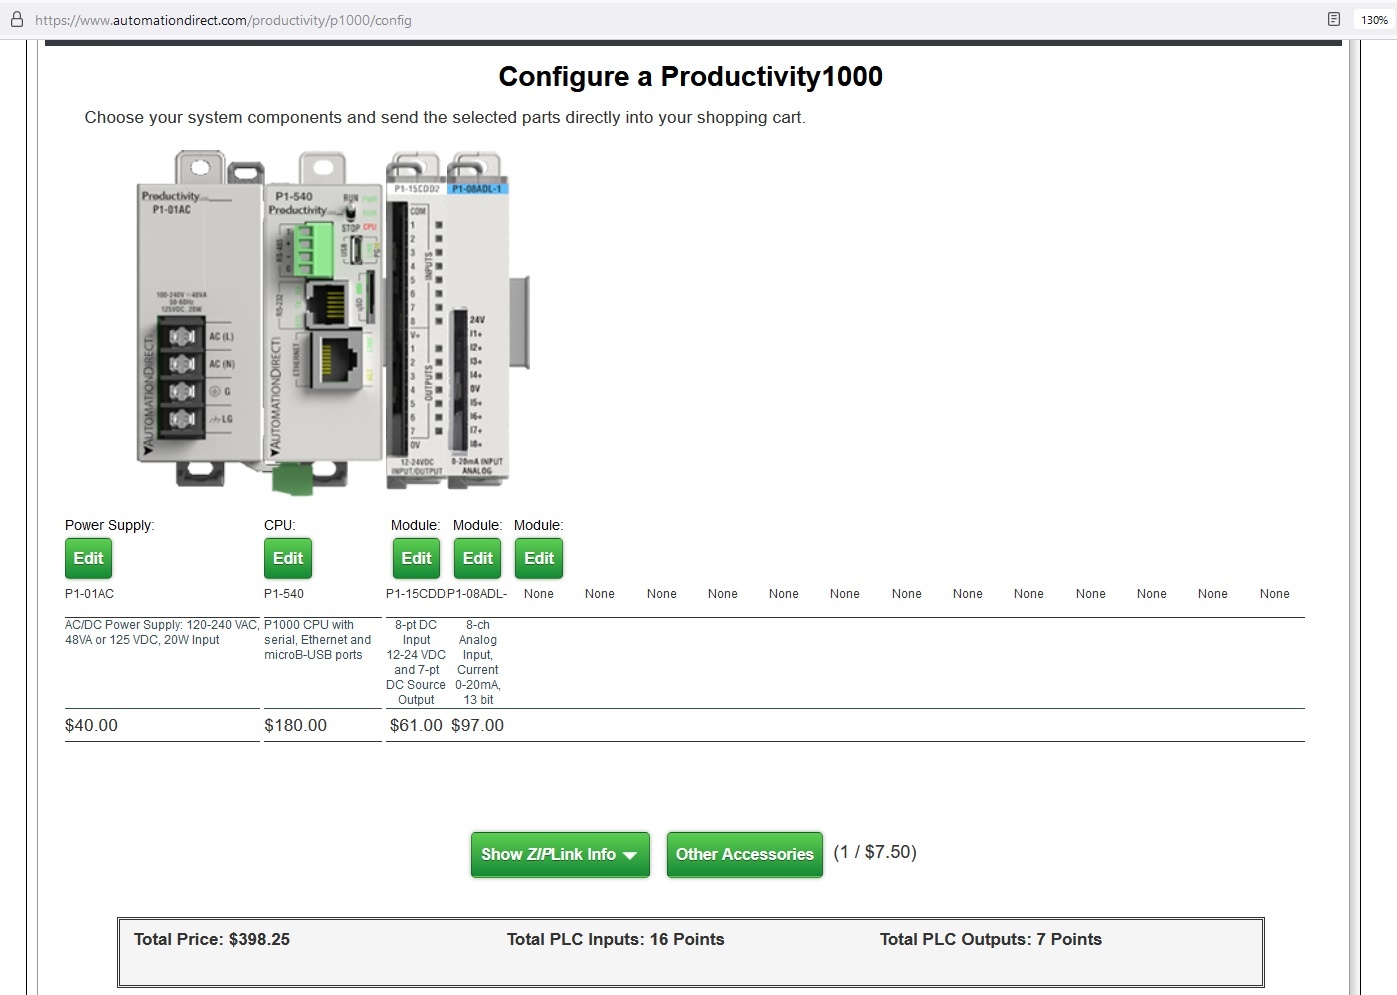
Task: Click the 8-pt DC Input description
Action: [416, 662]
